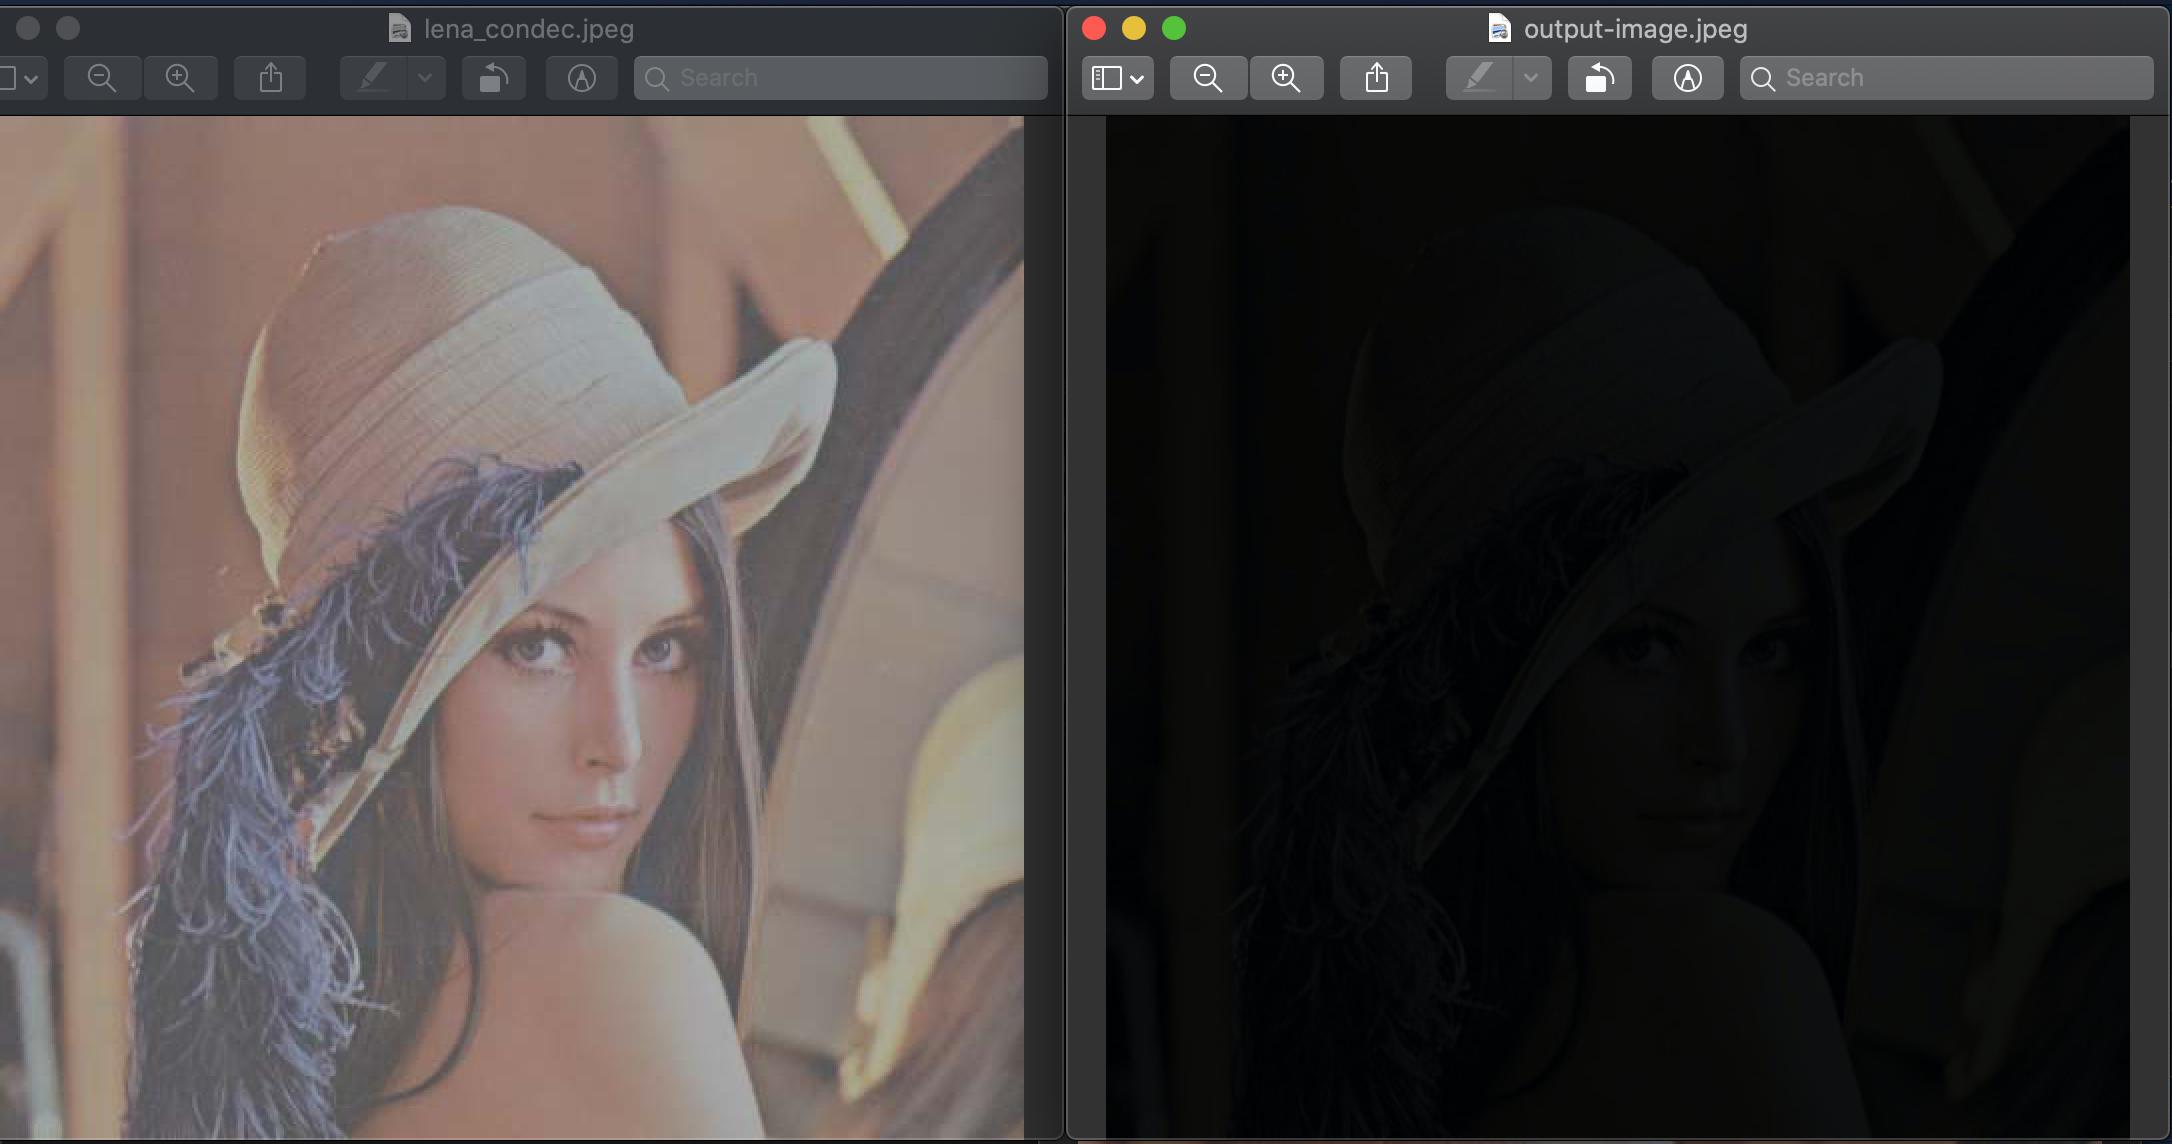
Task: Zoom out in the output-image.jpeg window
Action: 1208,78
